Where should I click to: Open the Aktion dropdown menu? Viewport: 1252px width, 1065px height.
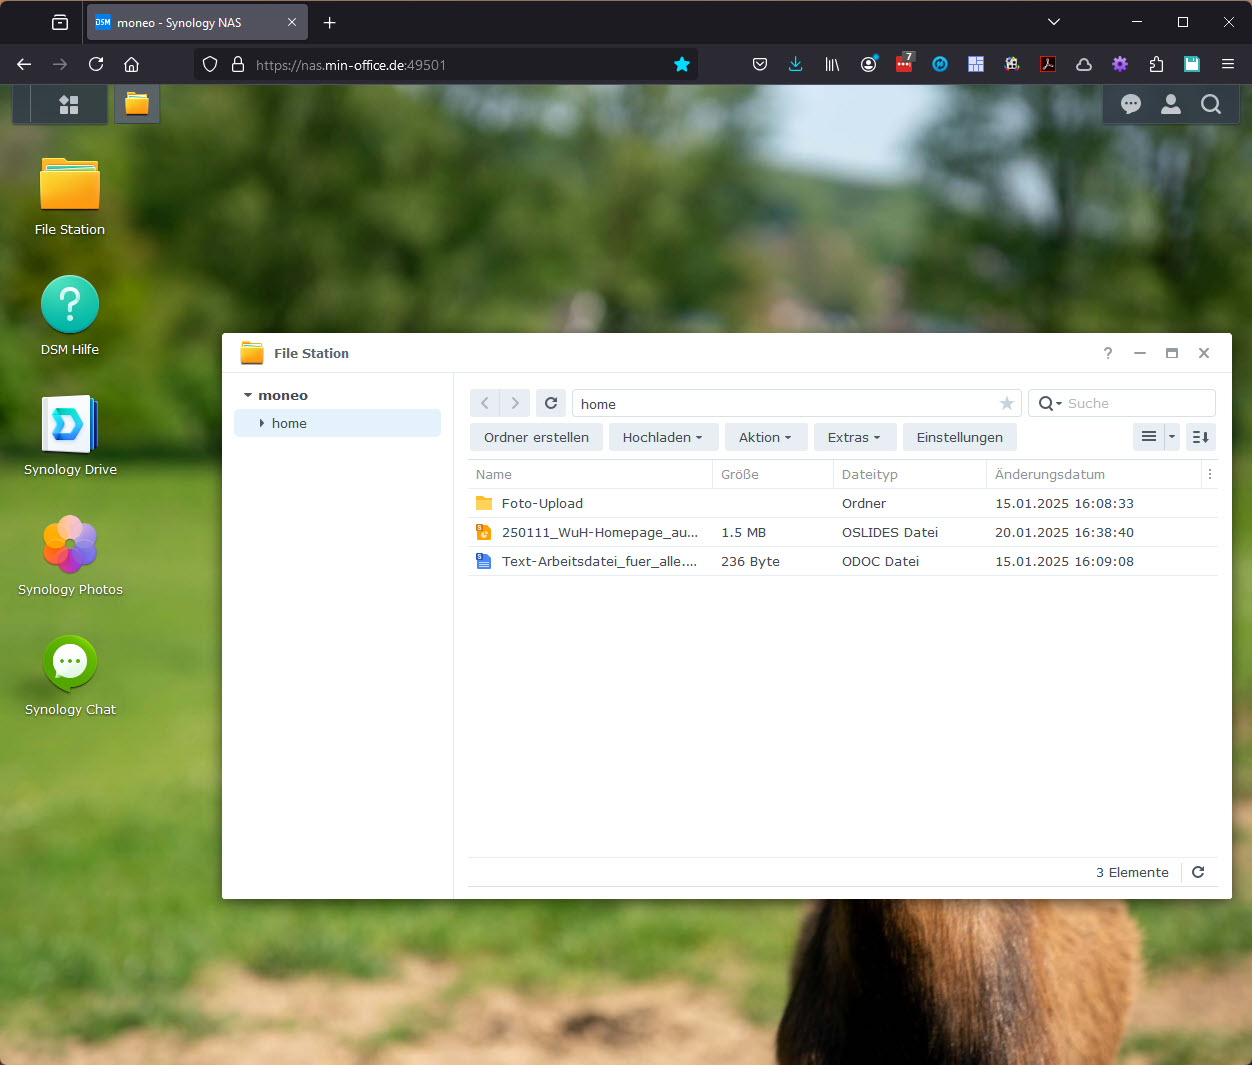tap(765, 437)
